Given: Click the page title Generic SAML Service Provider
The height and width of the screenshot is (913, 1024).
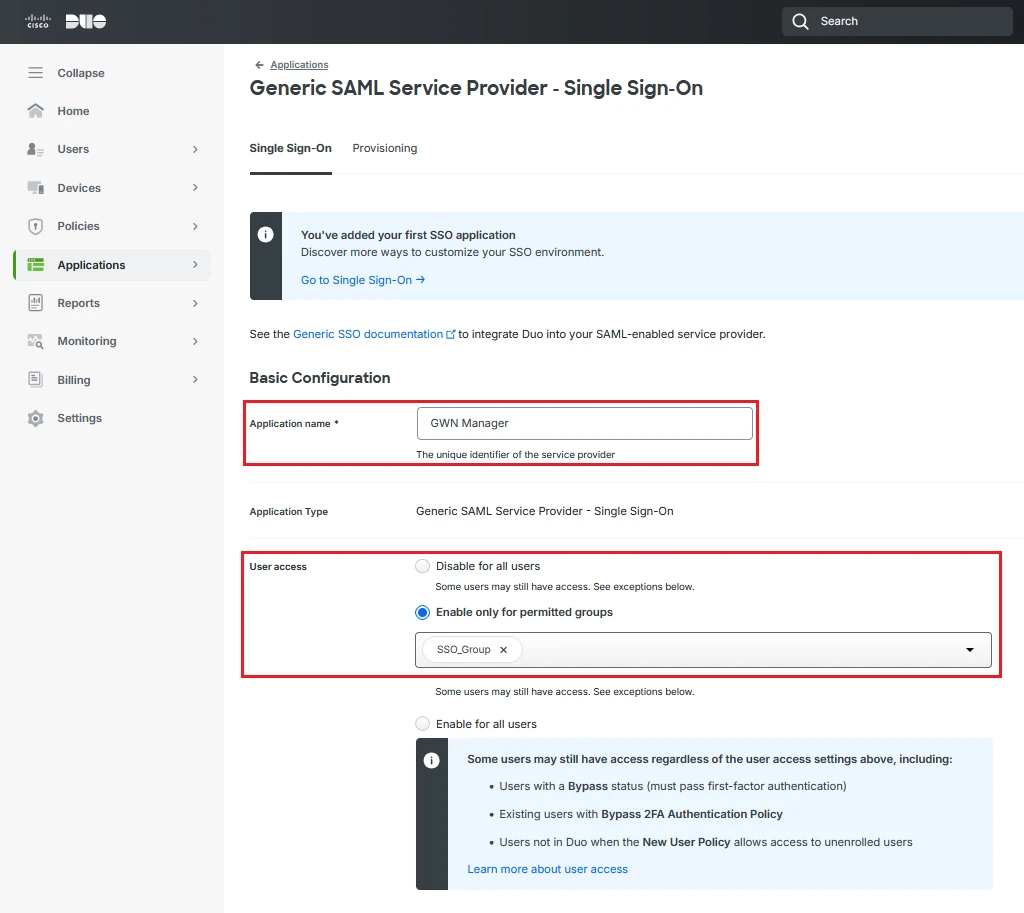Looking at the screenshot, I should click(x=476, y=88).
